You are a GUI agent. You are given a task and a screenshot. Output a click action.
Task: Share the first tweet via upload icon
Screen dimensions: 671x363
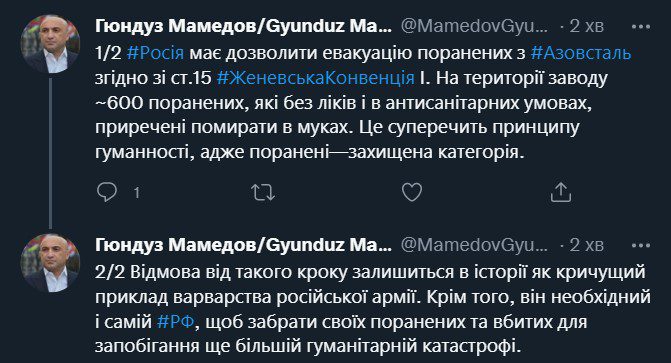coord(561,192)
